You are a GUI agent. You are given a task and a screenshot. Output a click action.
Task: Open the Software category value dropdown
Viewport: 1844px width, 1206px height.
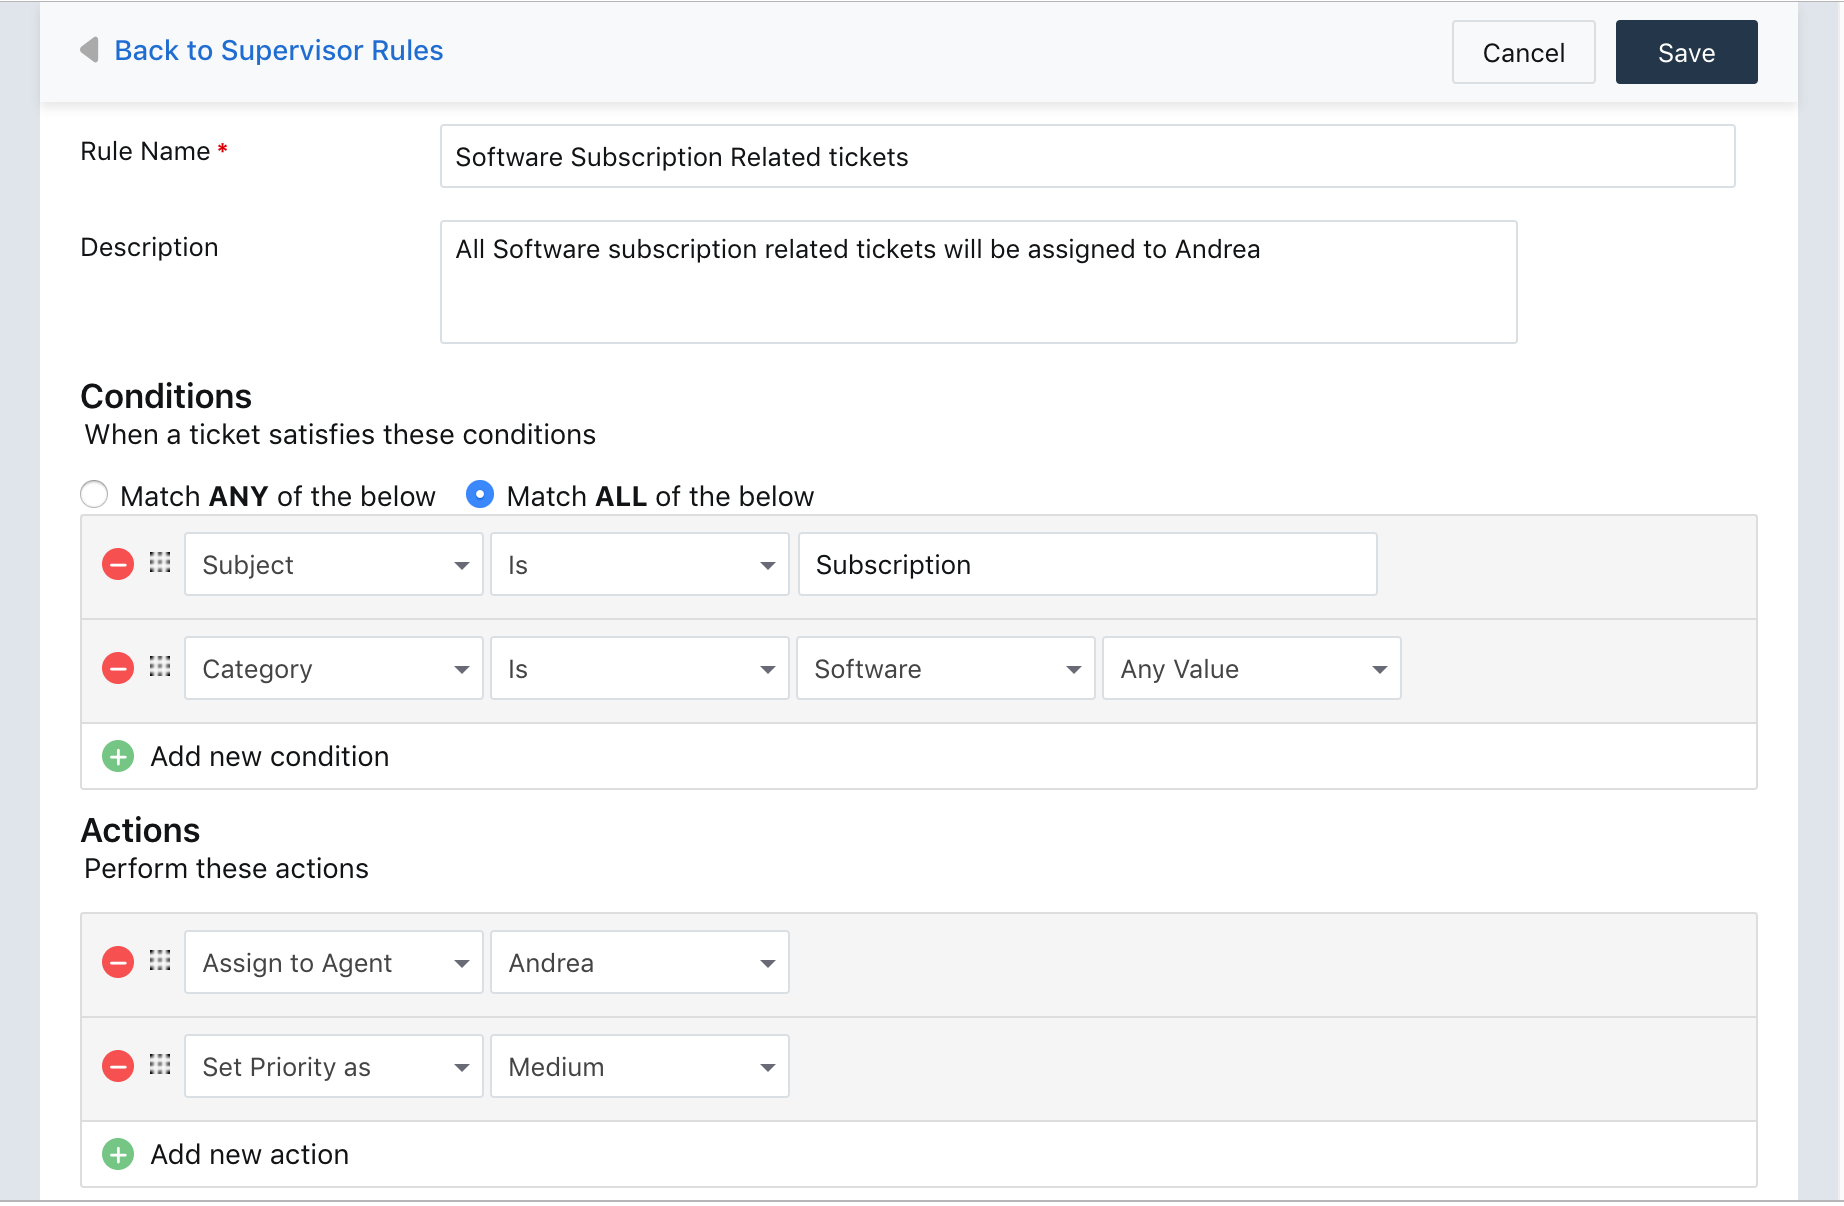point(945,668)
